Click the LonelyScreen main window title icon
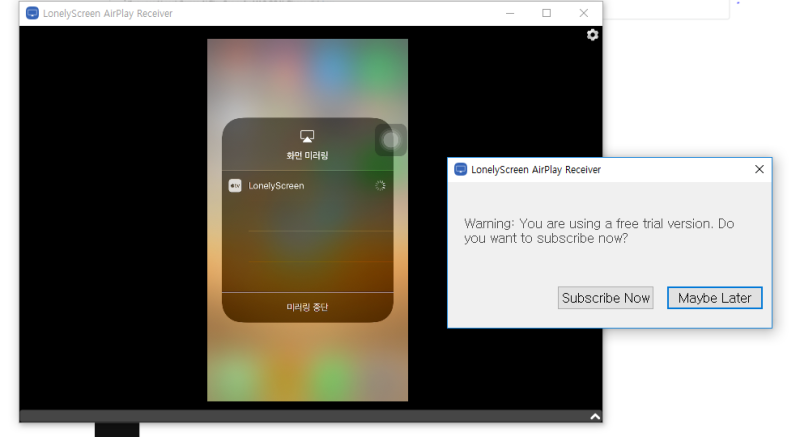Viewport: 800px width, 437px height. (x=32, y=13)
